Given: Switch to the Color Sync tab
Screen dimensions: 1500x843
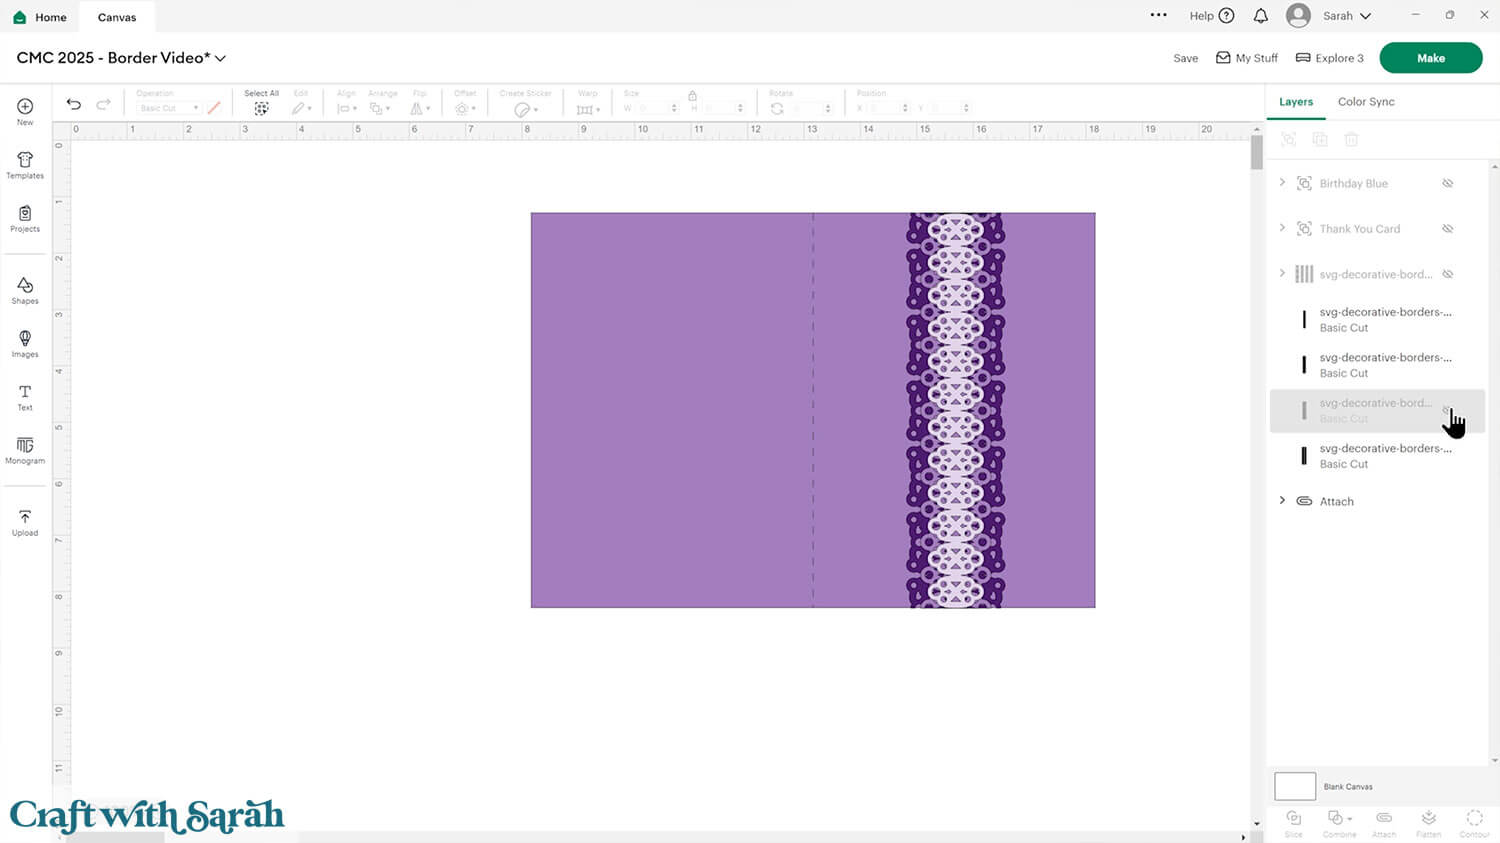Looking at the screenshot, I should click(x=1366, y=102).
